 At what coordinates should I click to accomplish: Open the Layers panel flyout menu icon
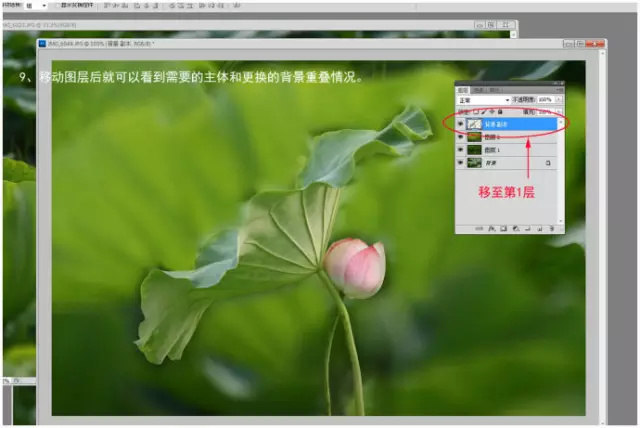pos(560,90)
